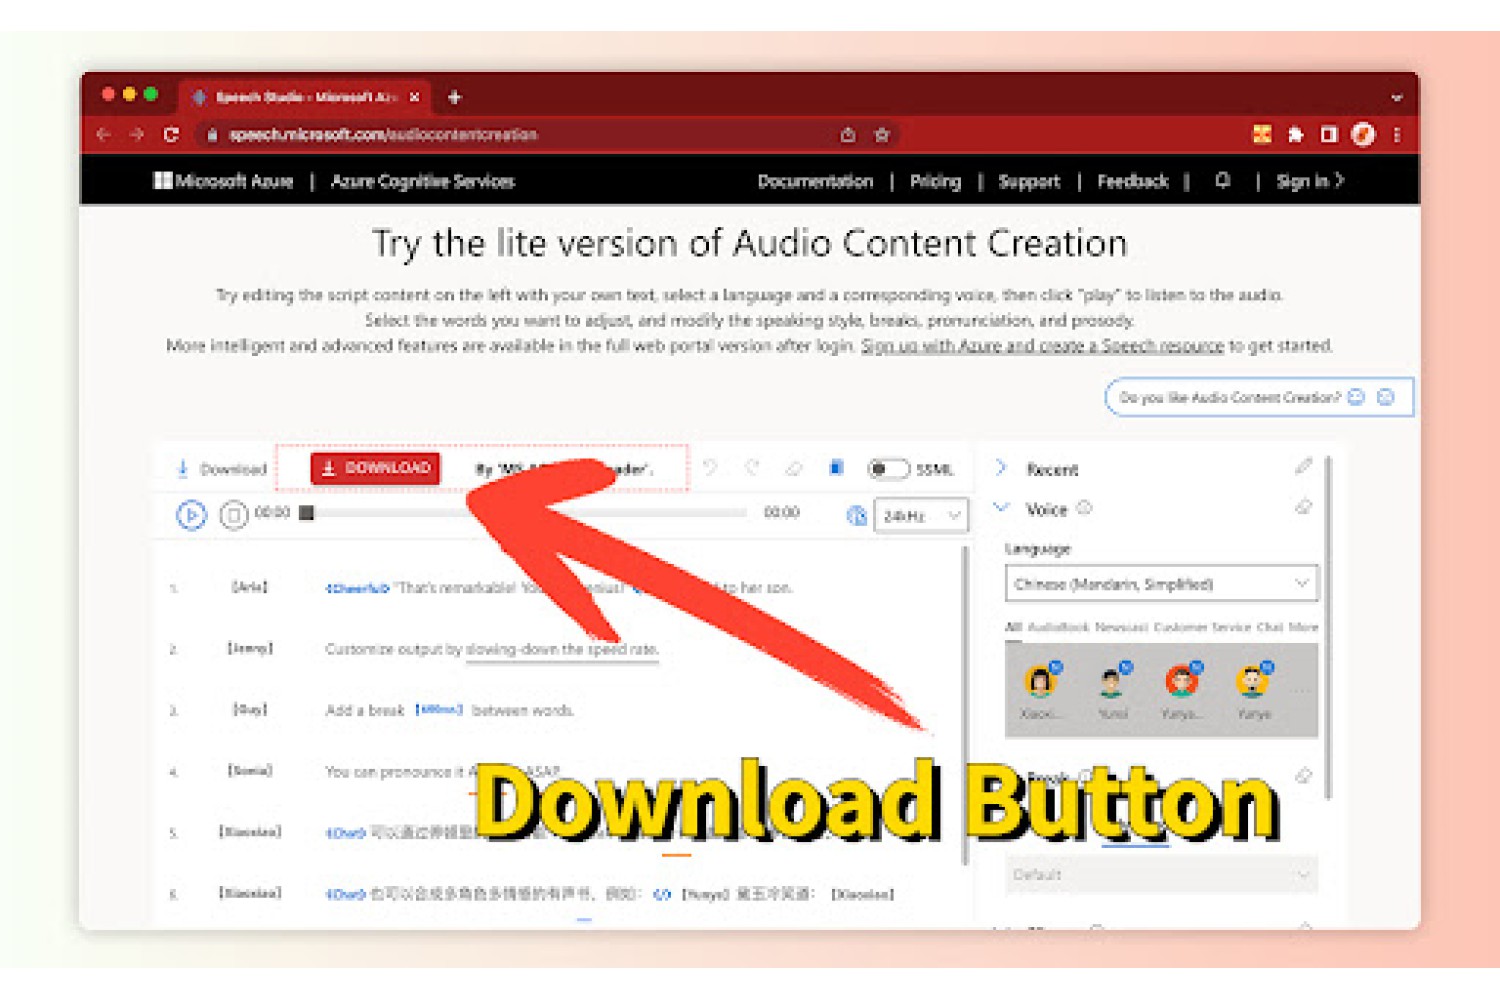The image size is (1500, 1000).
Task: Open Azure Cognitive Services link
Action: point(422,181)
